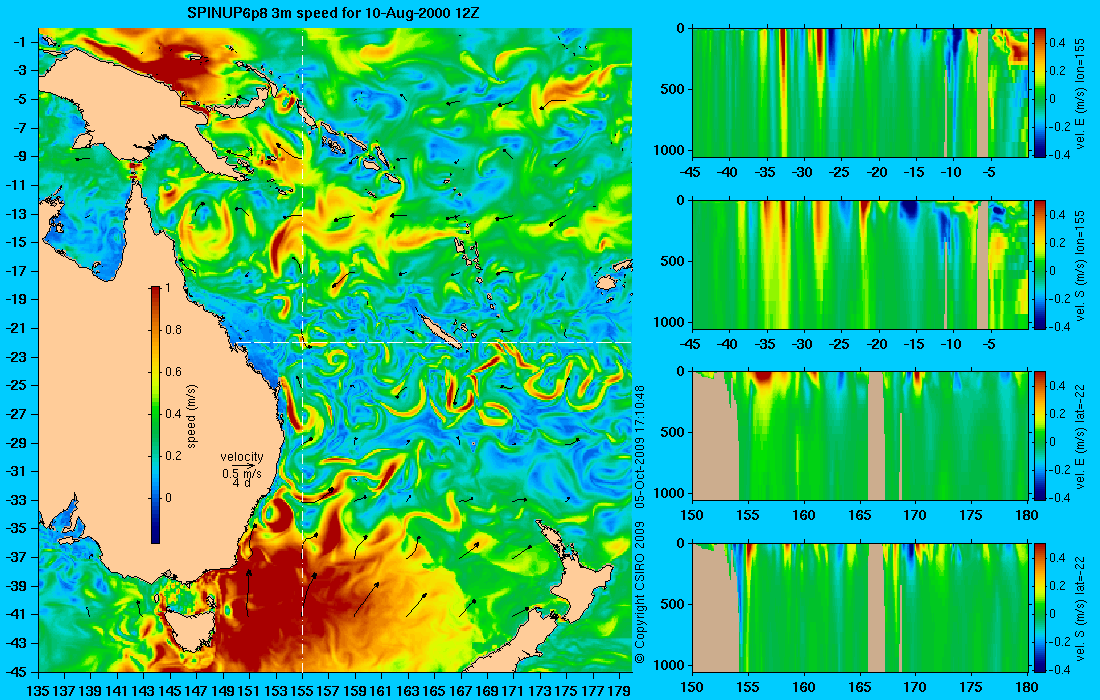Click the '179' longitude tick below the map
Viewport: 1100px width, 700px height.
[619, 690]
